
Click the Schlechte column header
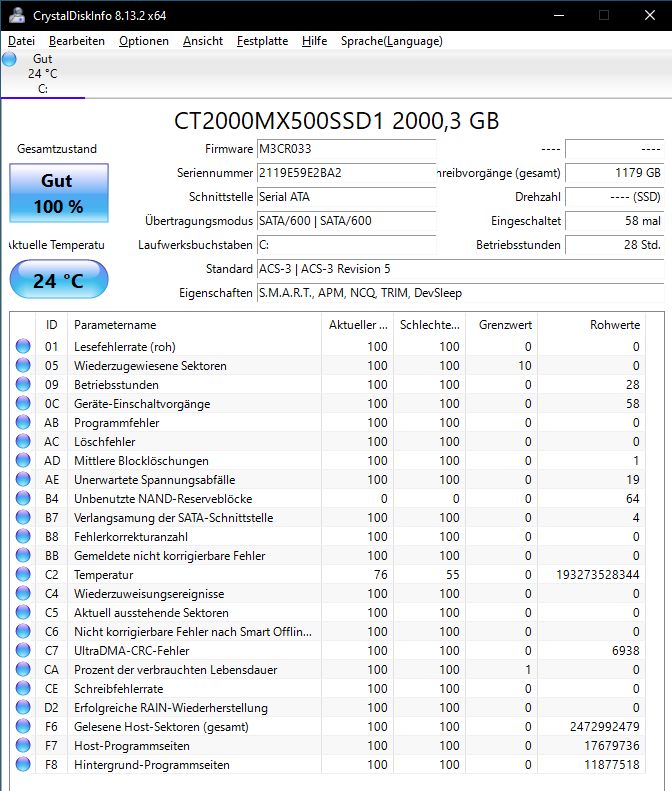pyautogui.click(x=429, y=325)
